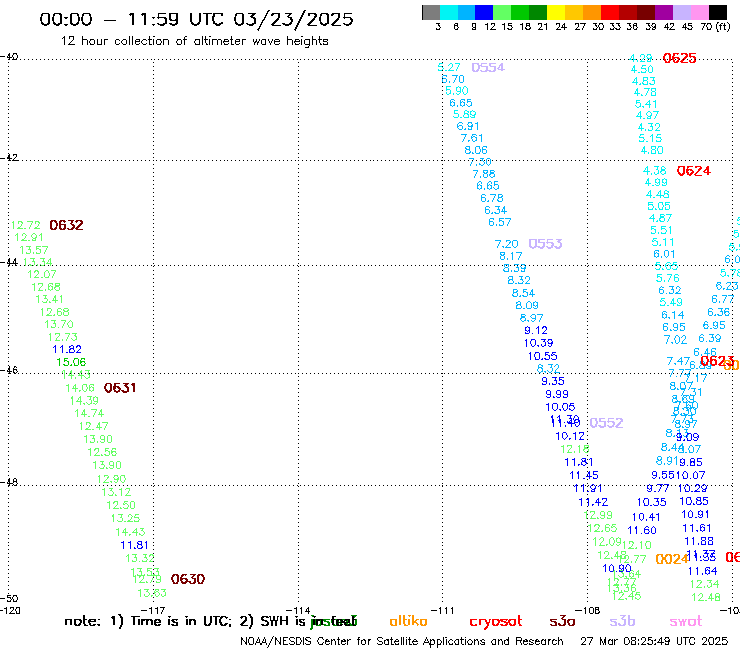Select the 14.74 wave height value
Image resolution: width=740 pixels, height=650 pixels.
[89, 413]
